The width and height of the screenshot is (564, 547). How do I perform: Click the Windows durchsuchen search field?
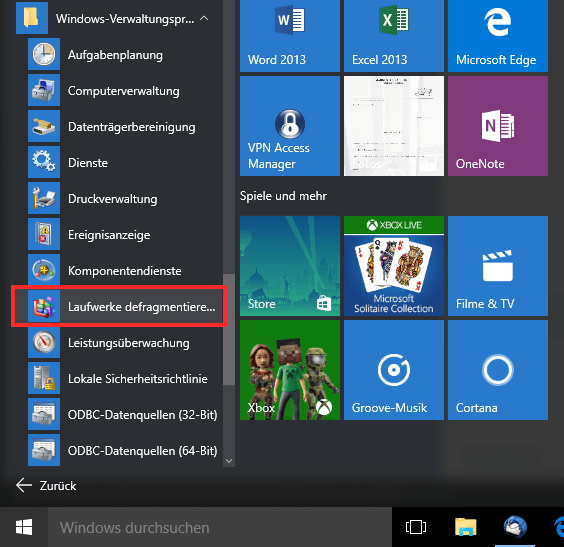[220, 527]
